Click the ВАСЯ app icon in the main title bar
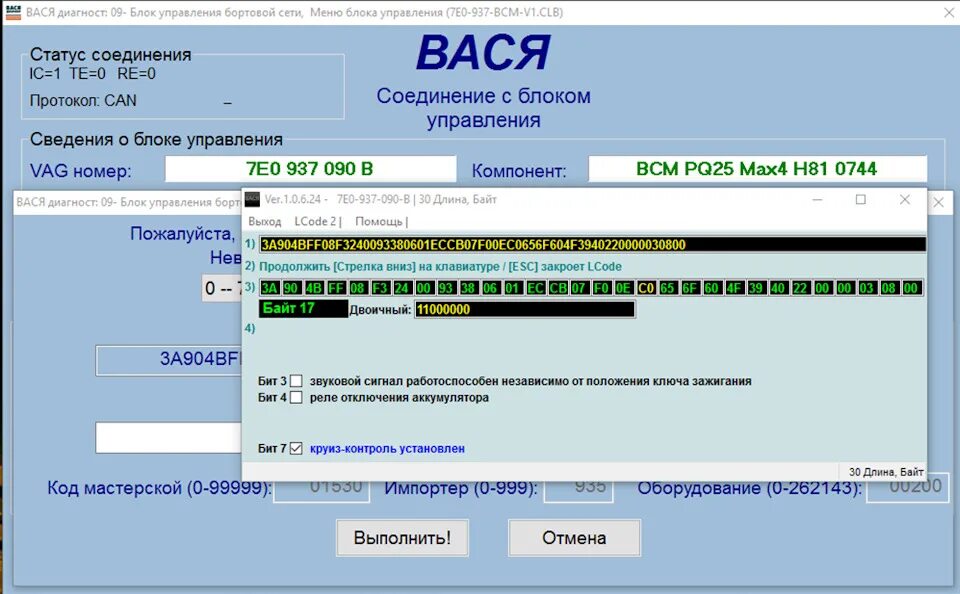This screenshot has height=594, width=960. pyautogui.click(x=13, y=12)
